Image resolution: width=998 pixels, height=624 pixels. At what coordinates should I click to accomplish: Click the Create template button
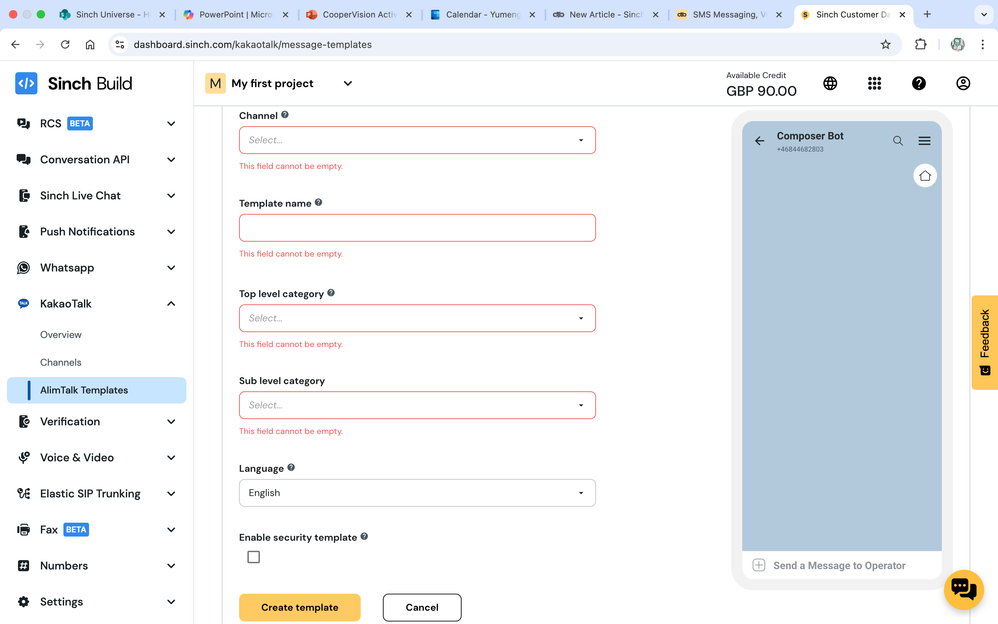point(300,607)
